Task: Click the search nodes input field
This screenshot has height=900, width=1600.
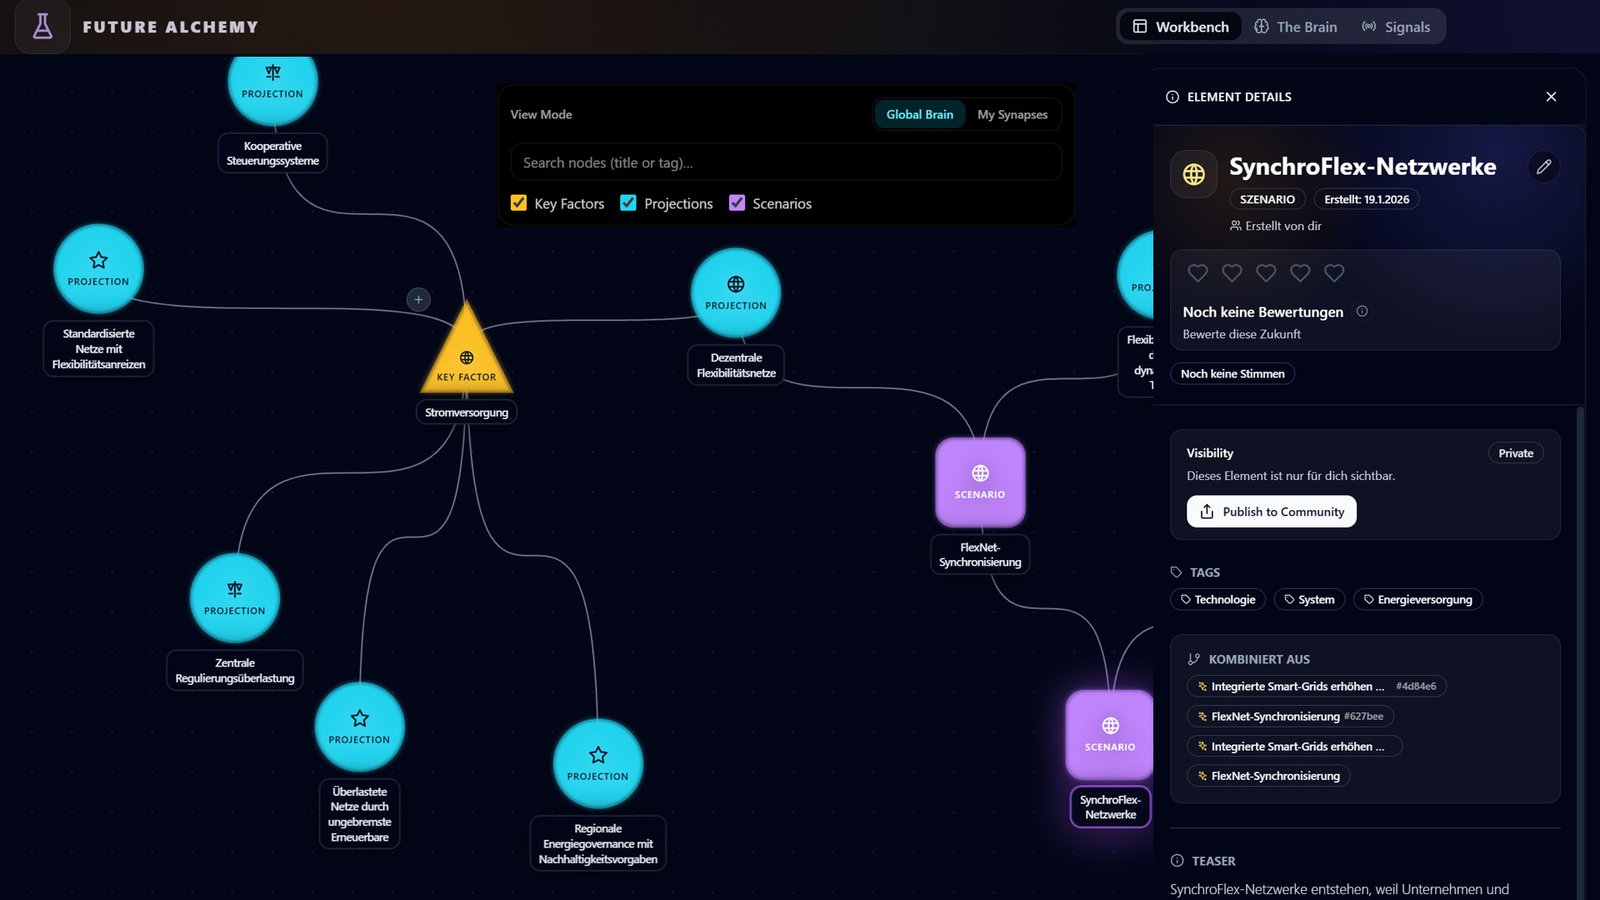Action: [785, 163]
